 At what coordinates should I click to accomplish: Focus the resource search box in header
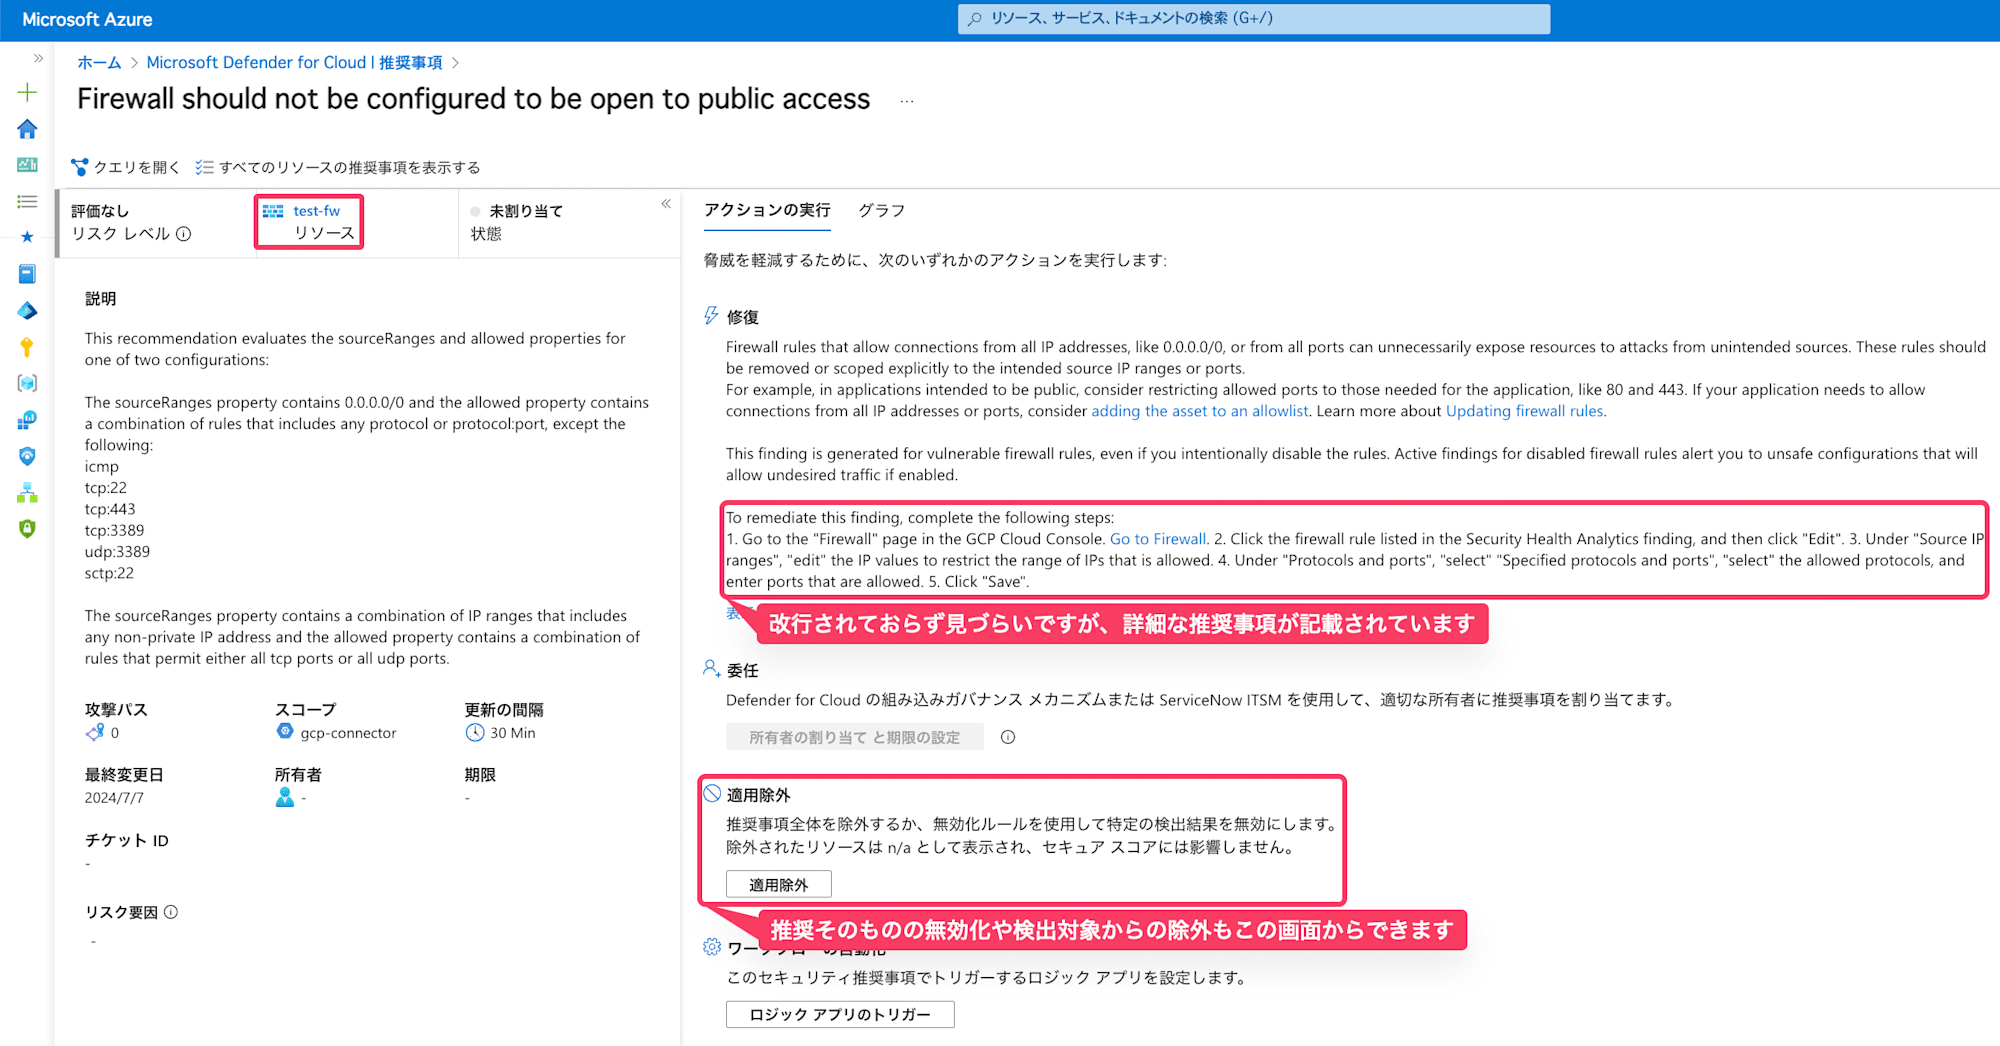tap(1253, 18)
